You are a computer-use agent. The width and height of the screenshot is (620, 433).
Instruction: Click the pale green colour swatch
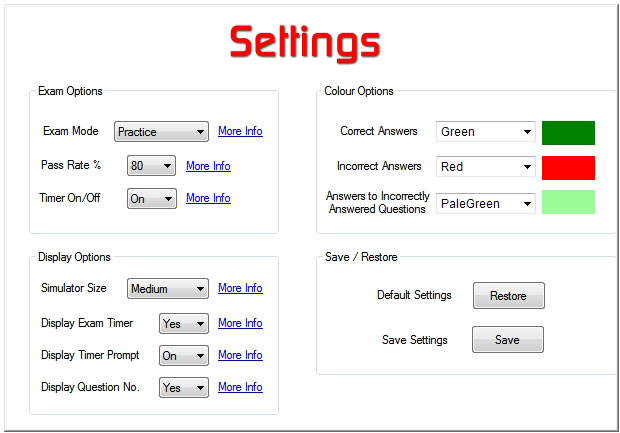coord(568,202)
